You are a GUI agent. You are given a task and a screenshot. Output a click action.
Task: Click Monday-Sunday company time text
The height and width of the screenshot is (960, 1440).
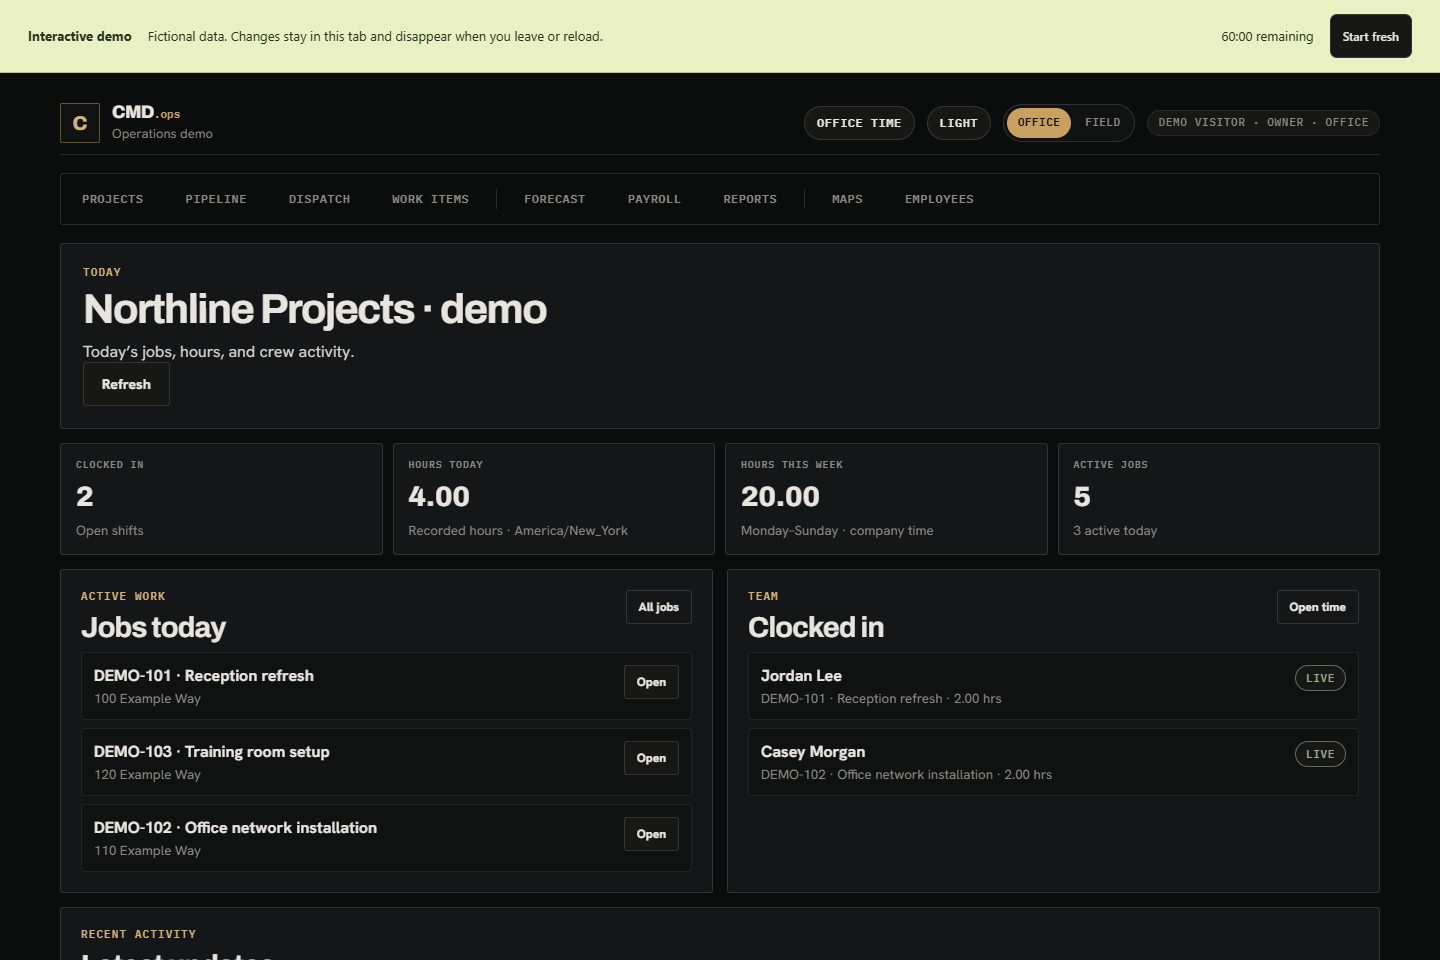[837, 531]
